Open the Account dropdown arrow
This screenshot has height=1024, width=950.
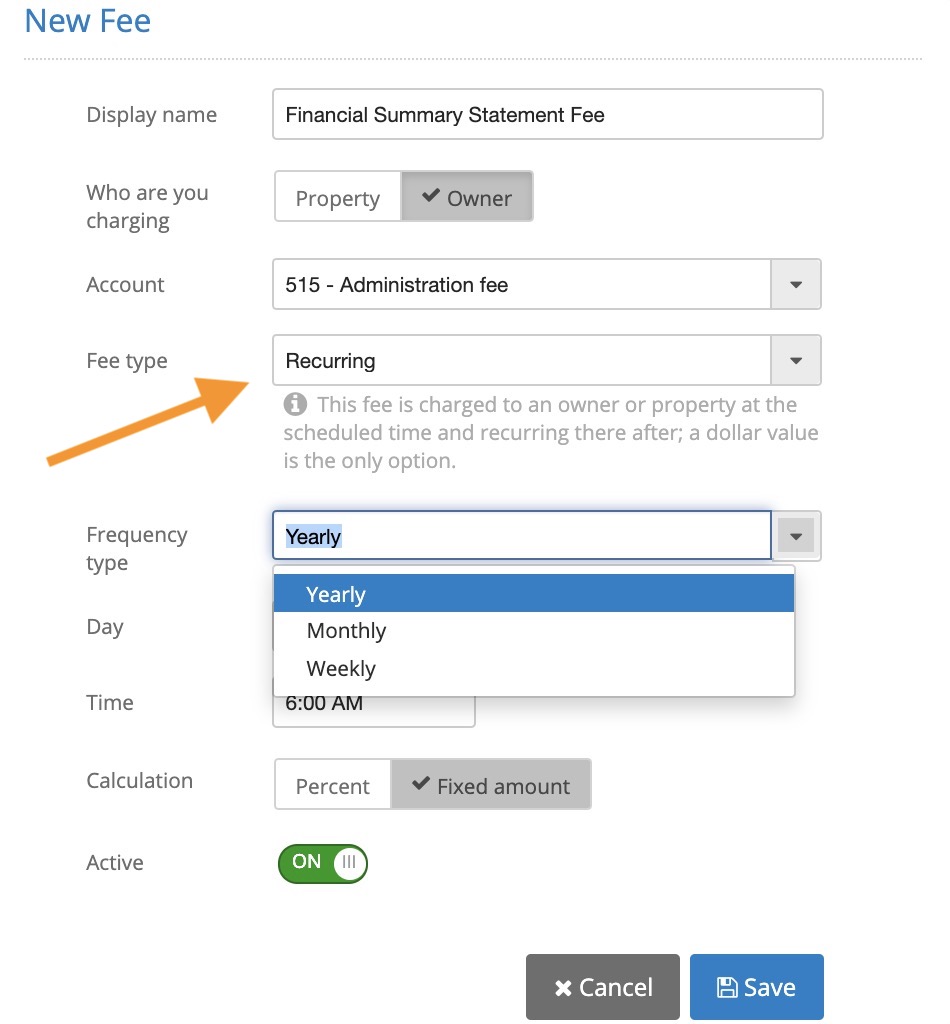pos(796,285)
